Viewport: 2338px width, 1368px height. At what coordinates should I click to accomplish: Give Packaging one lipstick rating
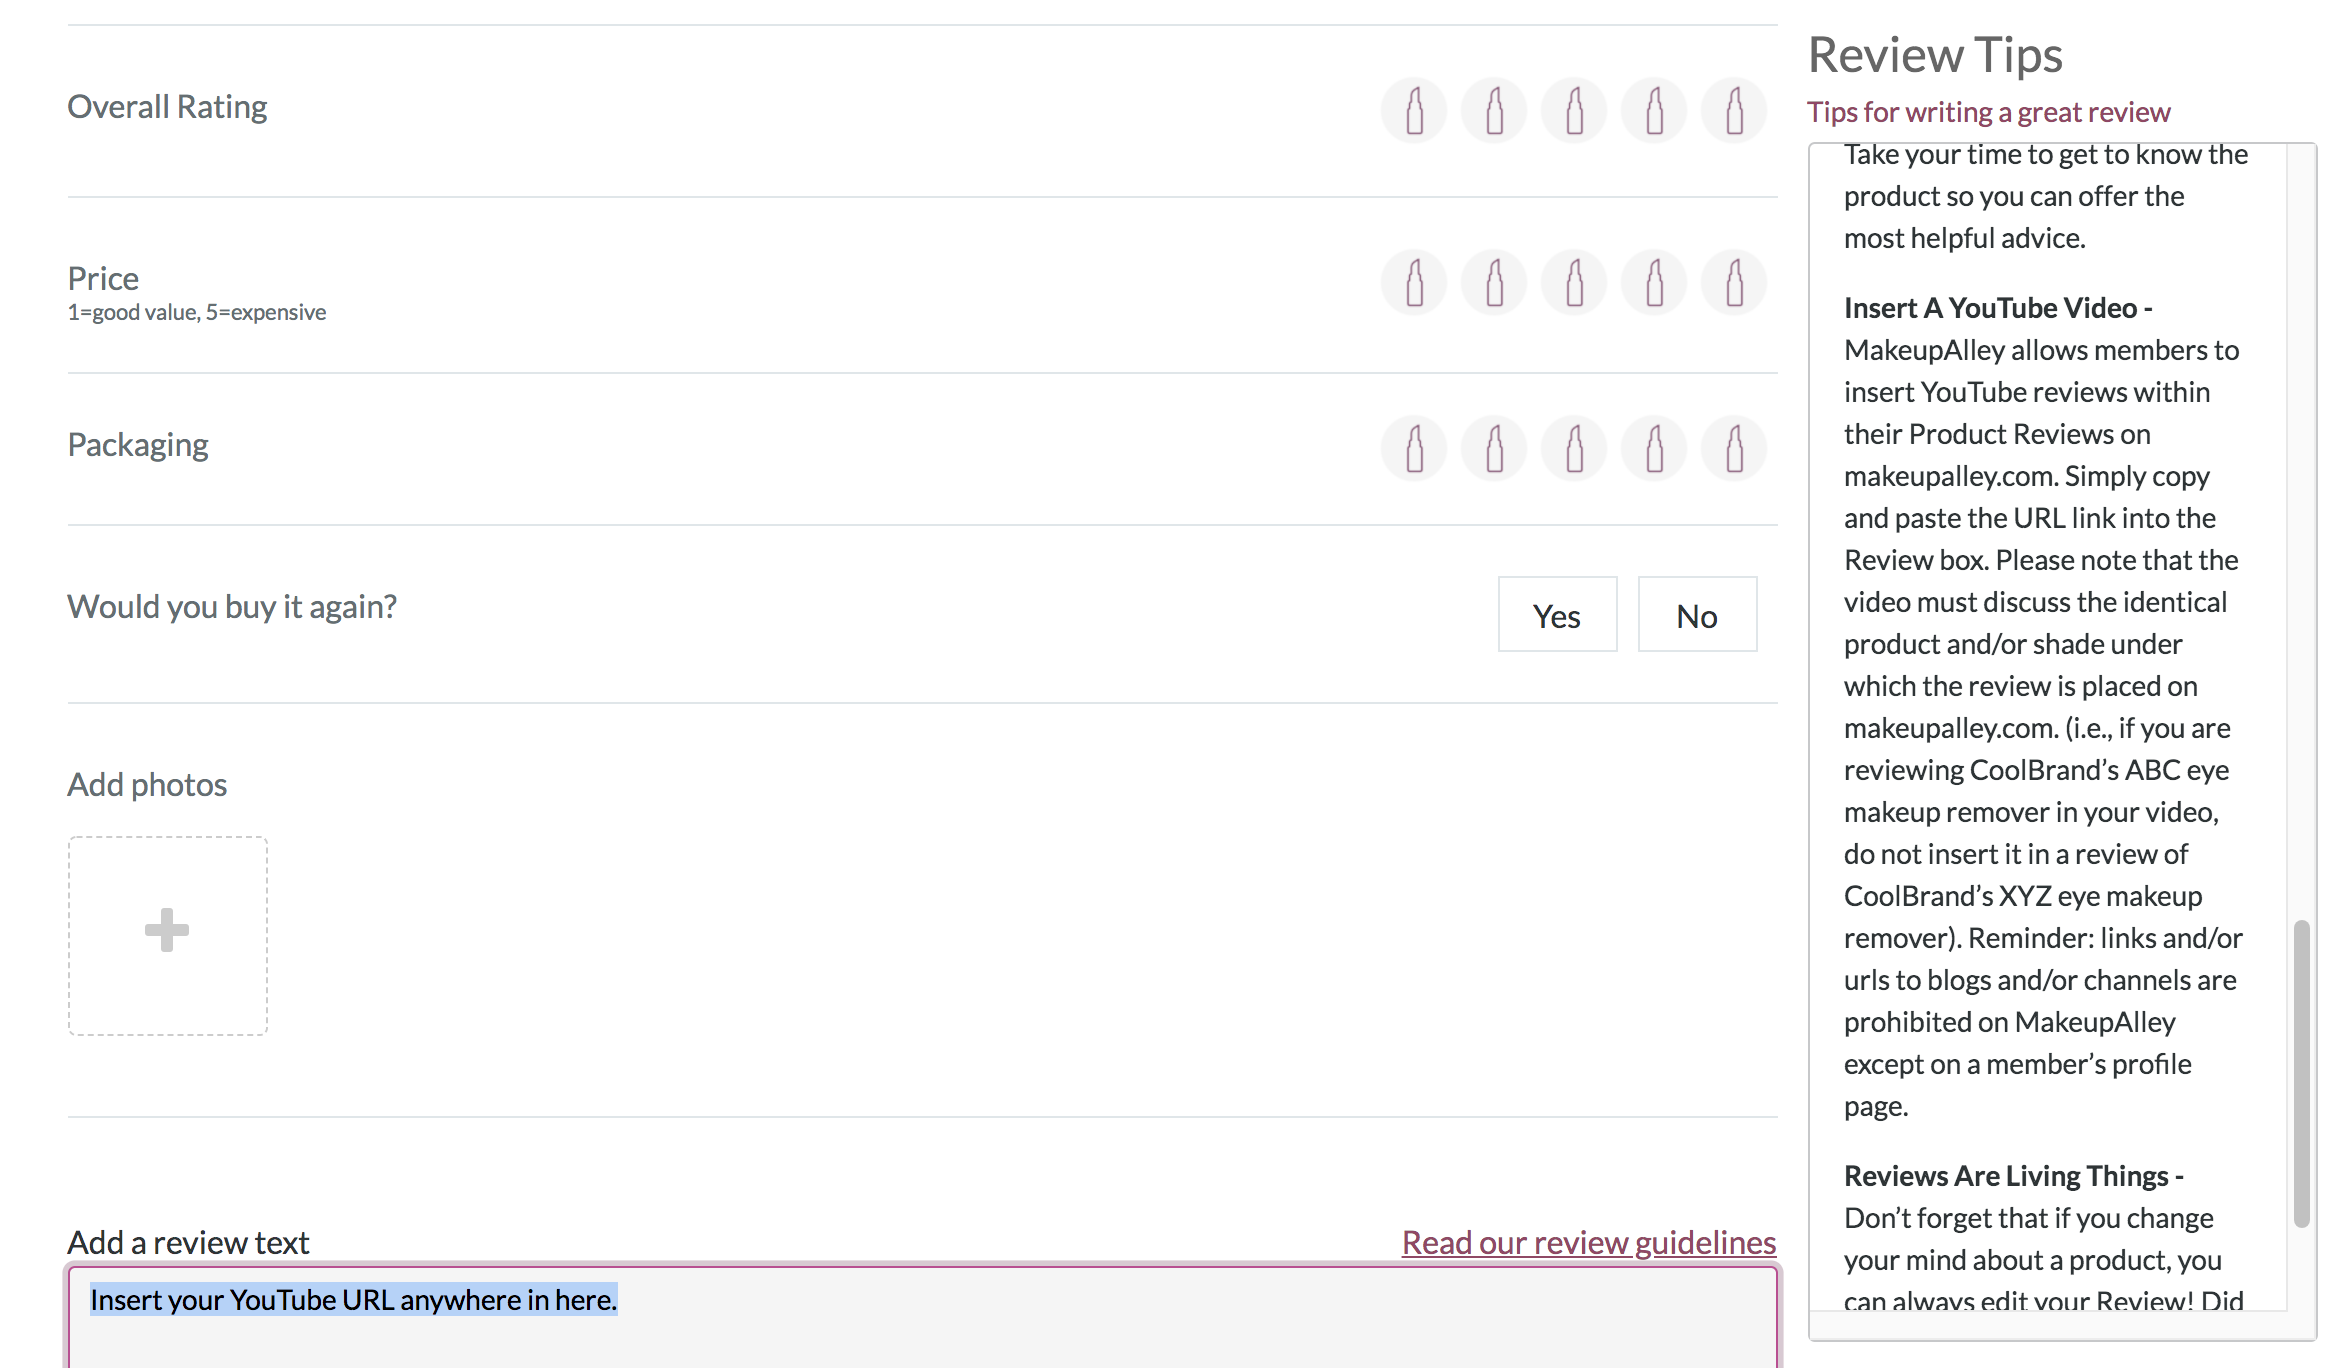coord(1414,448)
